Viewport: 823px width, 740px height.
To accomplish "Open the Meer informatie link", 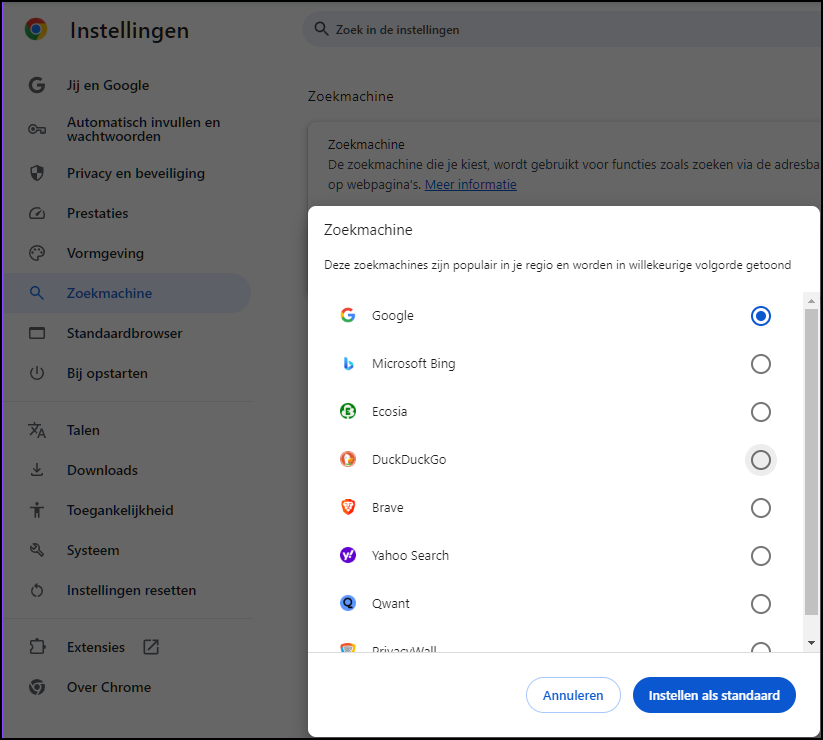I will click(470, 184).
